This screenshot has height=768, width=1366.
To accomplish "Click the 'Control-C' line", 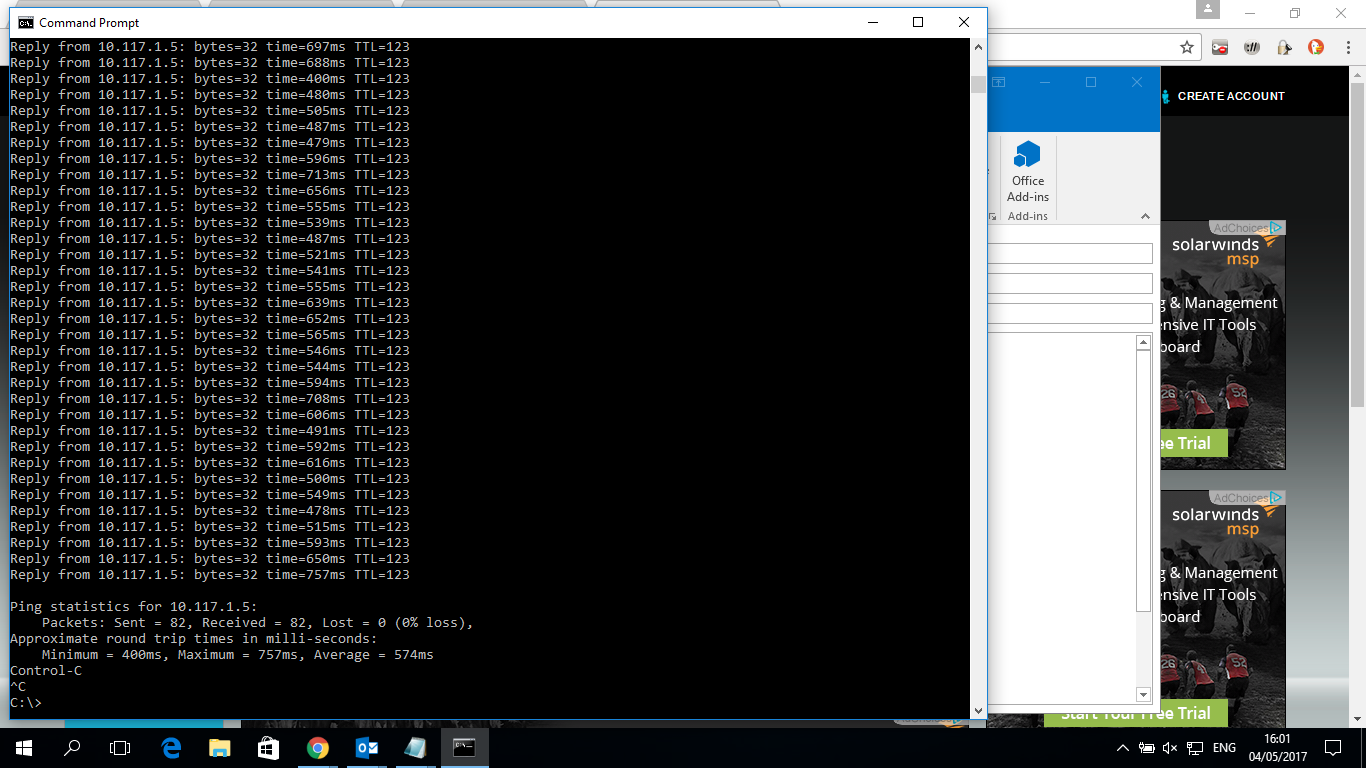I will pos(46,671).
